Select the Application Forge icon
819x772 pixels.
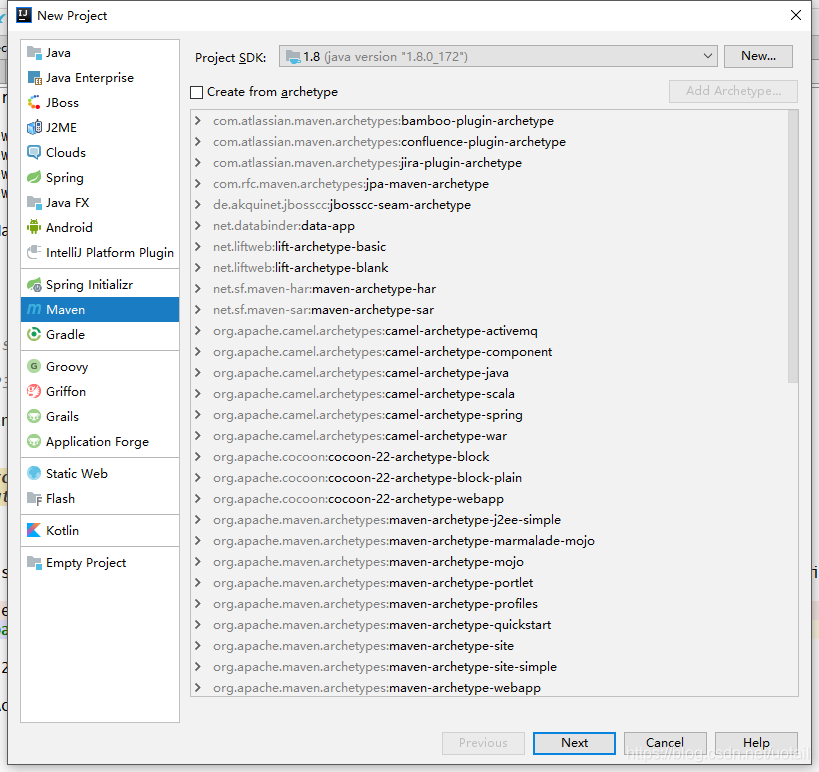point(34,442)
